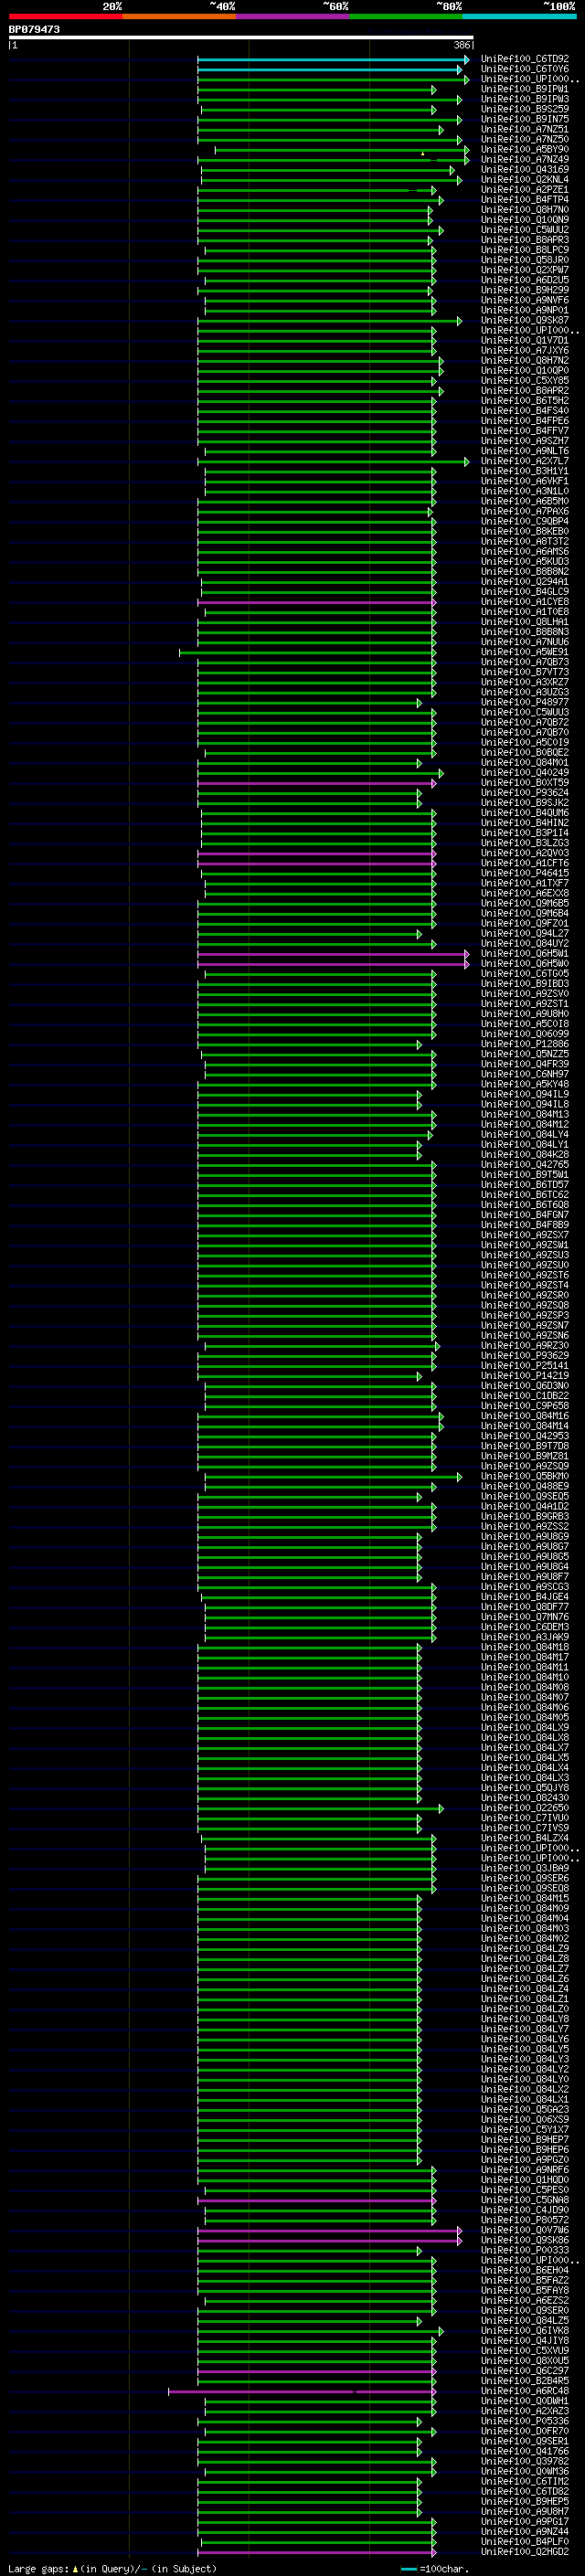Click the UniRef100_Q6H5W1 entry
Screen dimensions: 585x2576
click(525, 953)
